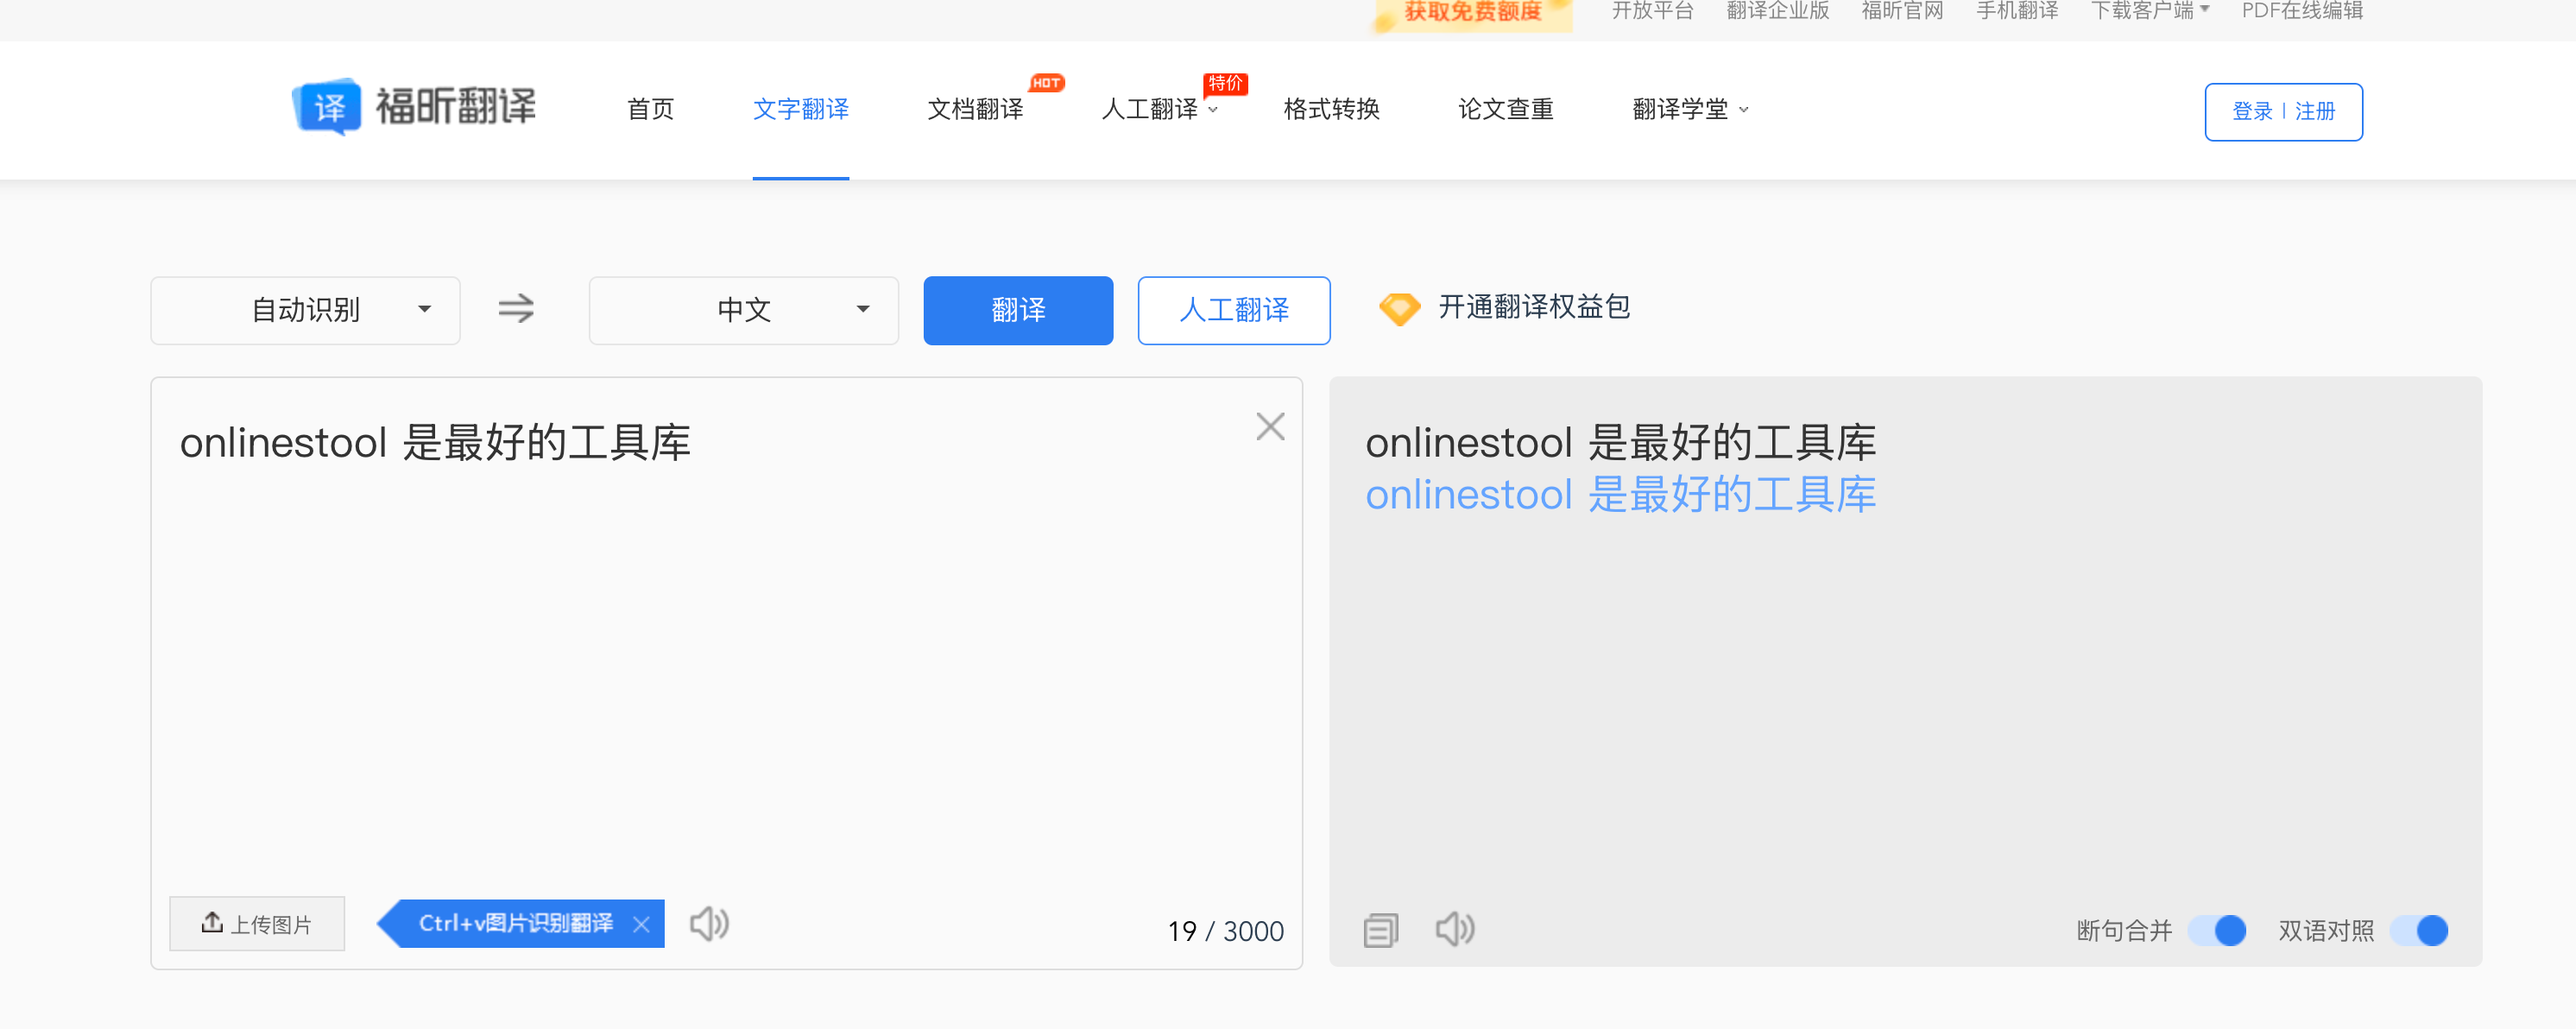The image size is (2576, 1029).
Task: Open the 文档翻译 tab
Action: coord(975,109)
